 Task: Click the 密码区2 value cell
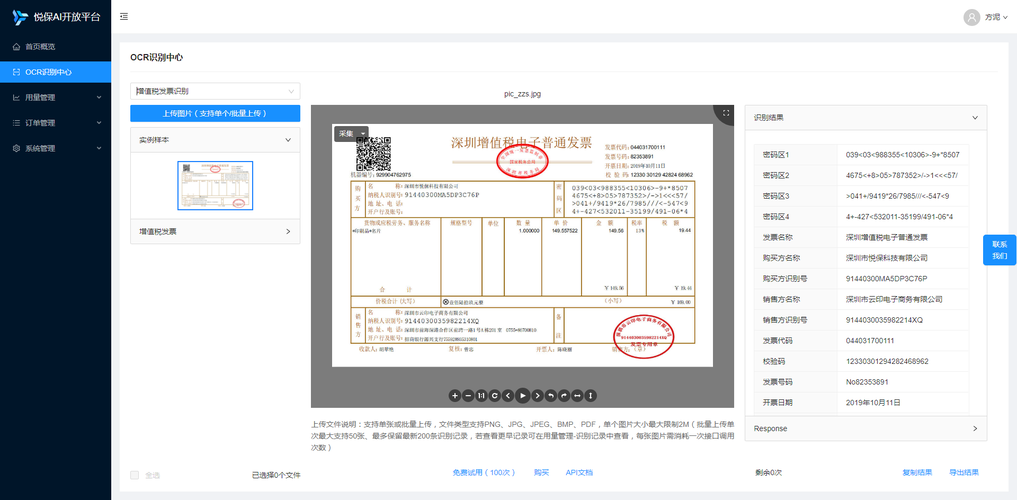point(902,175)
